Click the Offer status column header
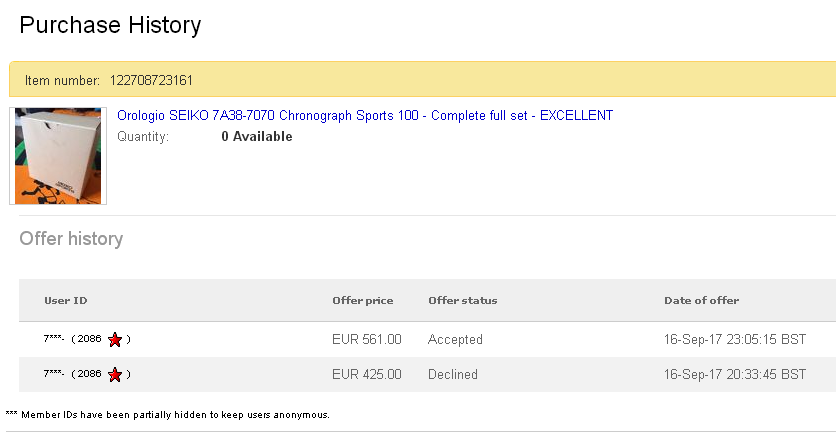836x432 pixels. click(x=462, y=300)
